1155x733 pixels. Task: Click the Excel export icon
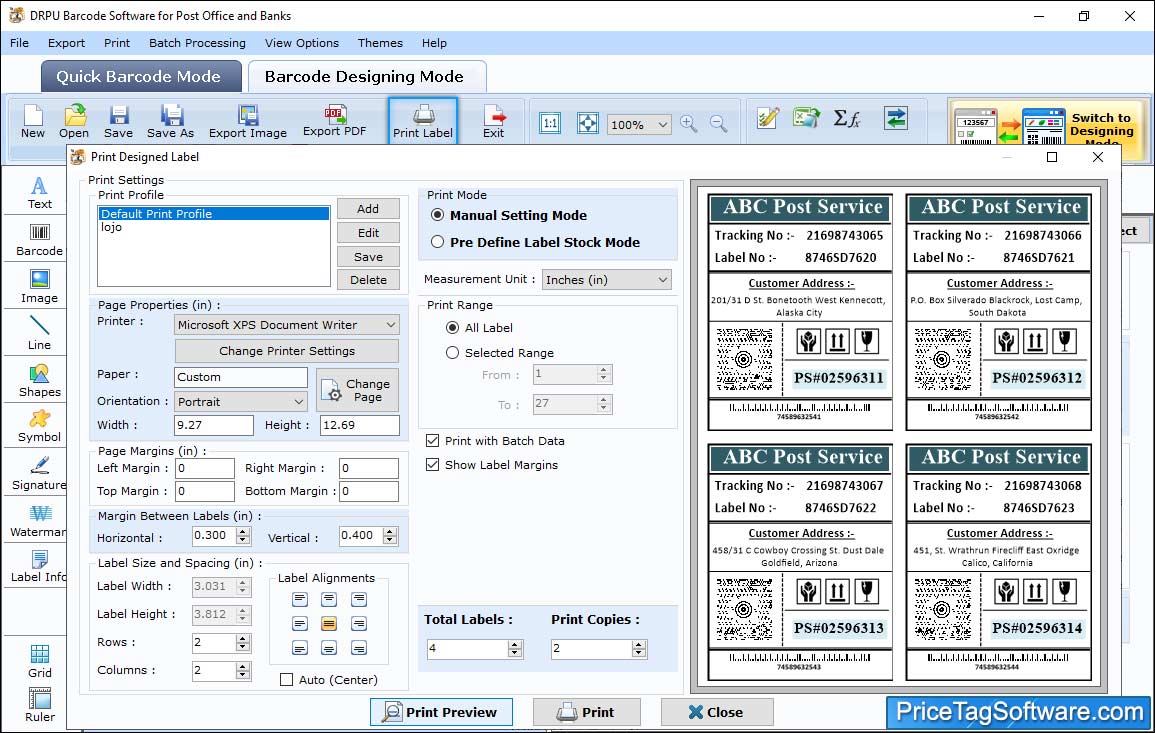pos(807,118)
